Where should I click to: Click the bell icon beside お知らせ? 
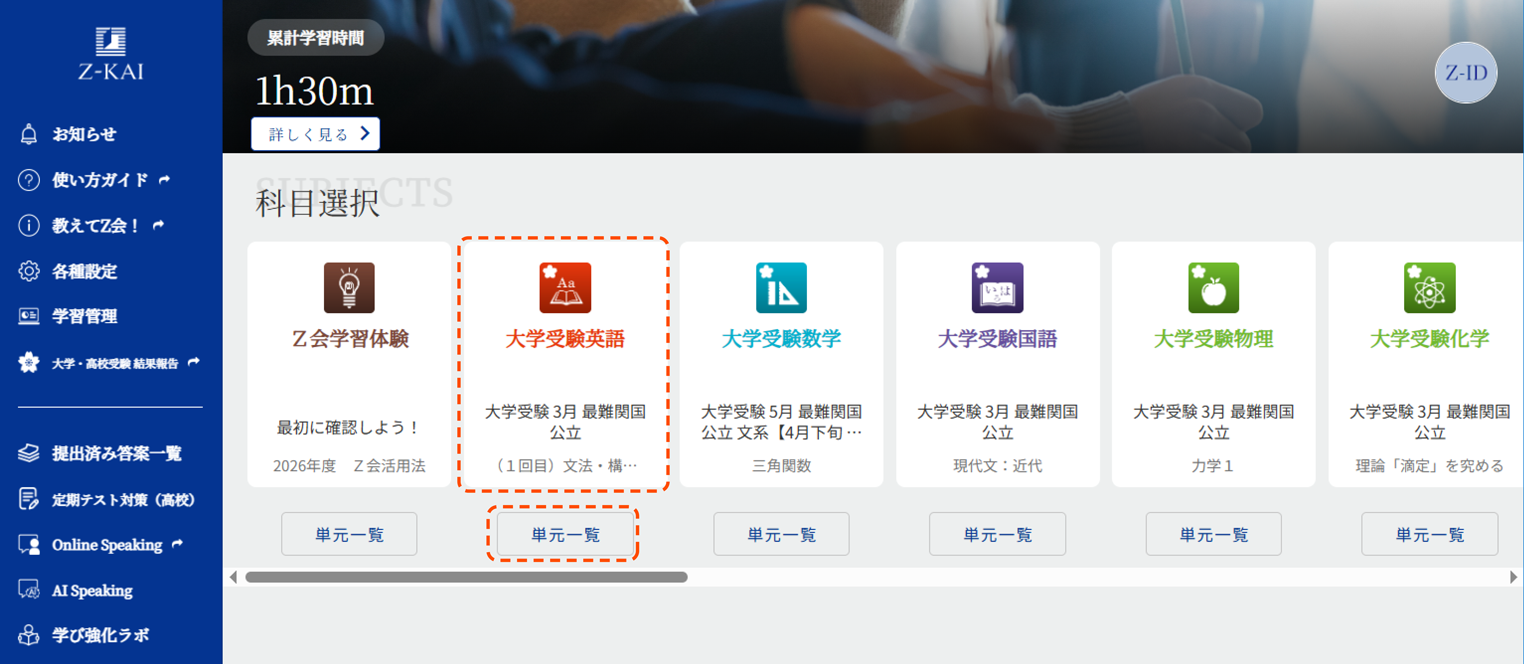tap(29, 134)
